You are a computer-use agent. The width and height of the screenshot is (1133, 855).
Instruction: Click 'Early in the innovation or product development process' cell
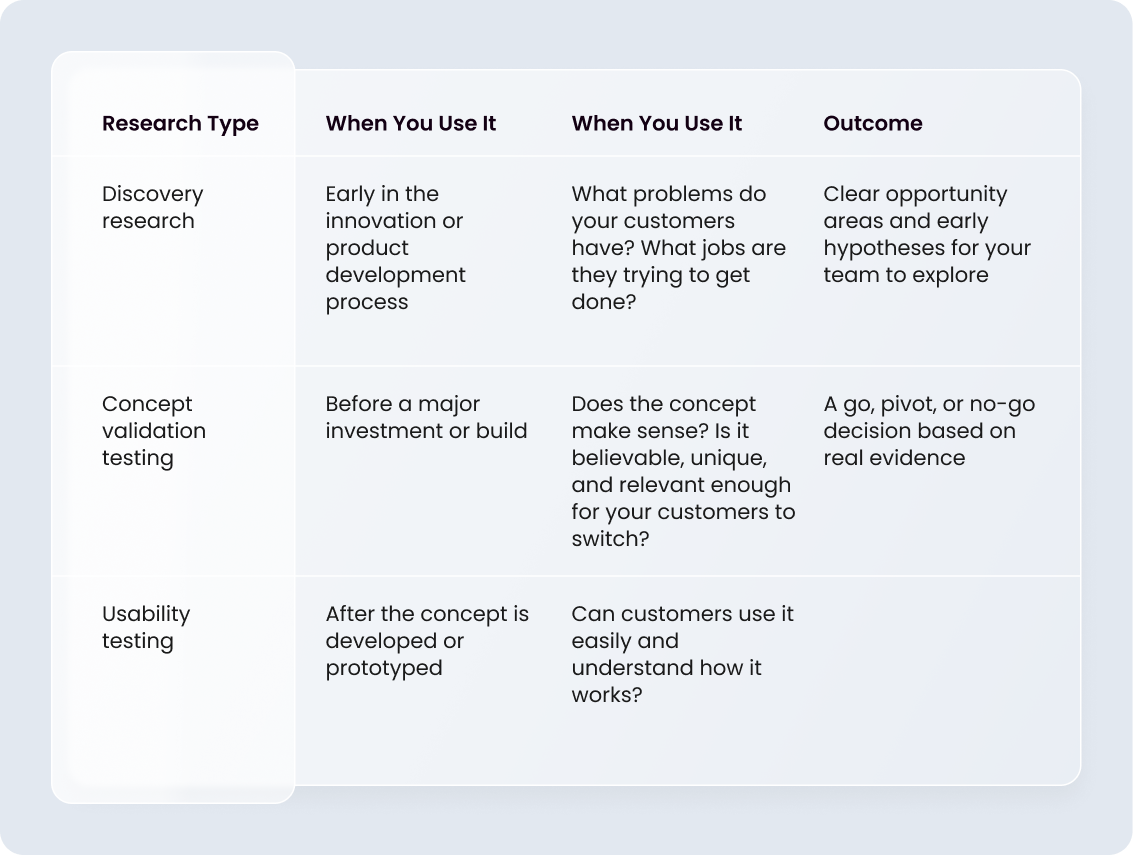coord(396,248)
